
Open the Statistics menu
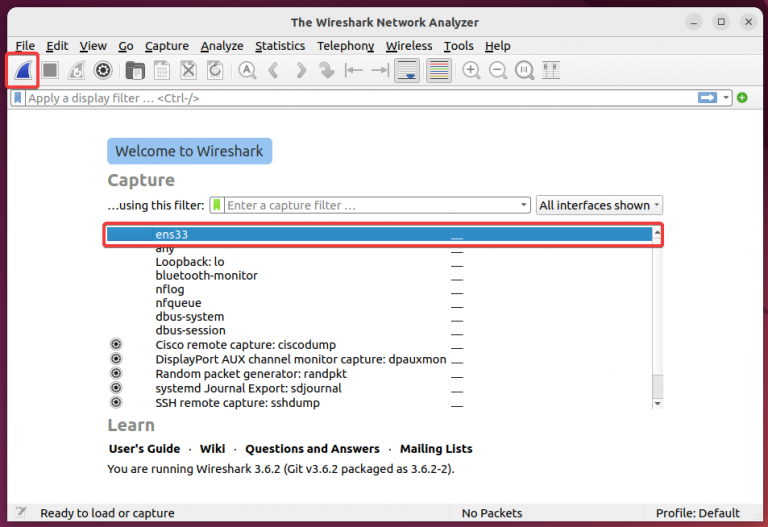tap(280, 46)
